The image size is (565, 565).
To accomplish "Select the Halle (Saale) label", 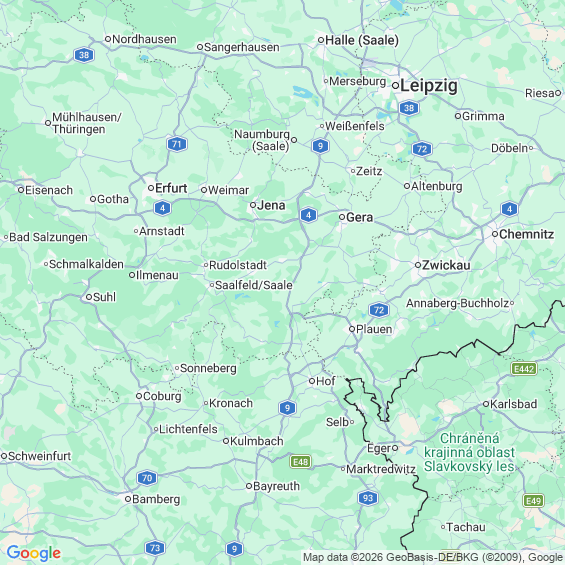I will coord(362,40).
